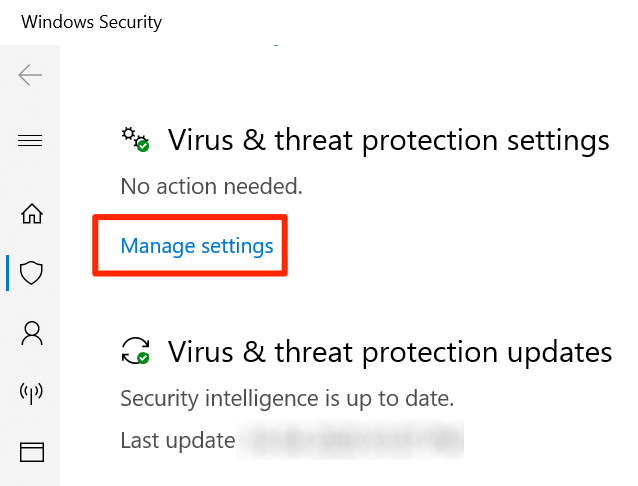Click the refresh arrows icon beside protection updates

135,351
